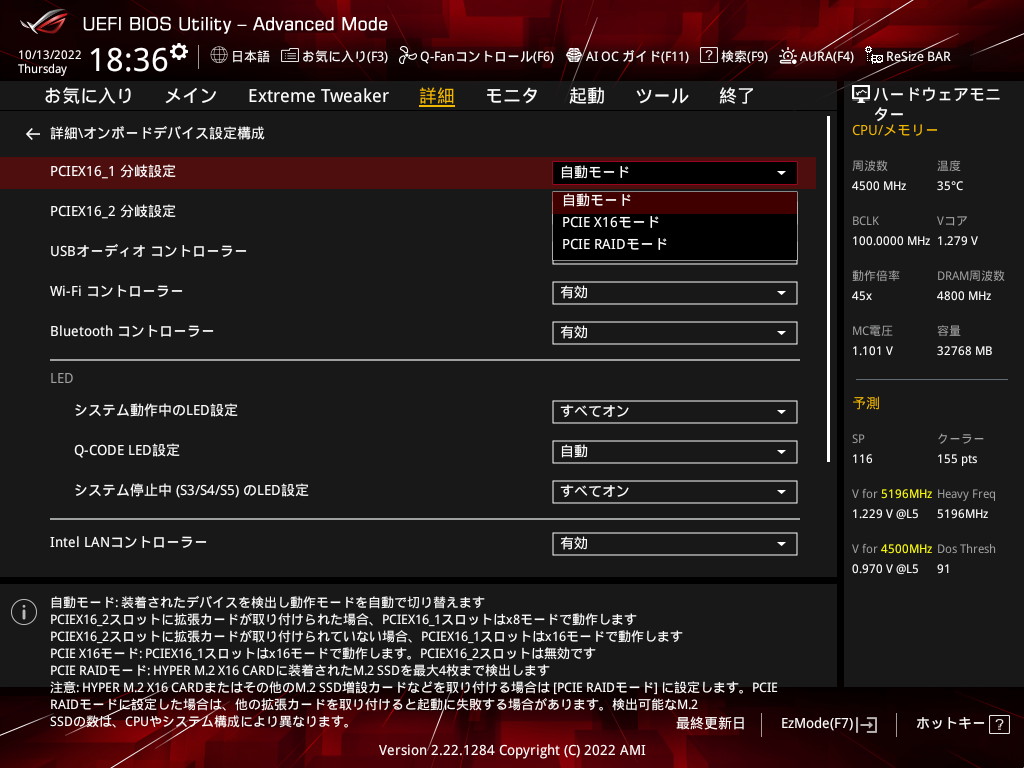
Task: Choose PCIE RAIDモード option
Action: (675, 244)
